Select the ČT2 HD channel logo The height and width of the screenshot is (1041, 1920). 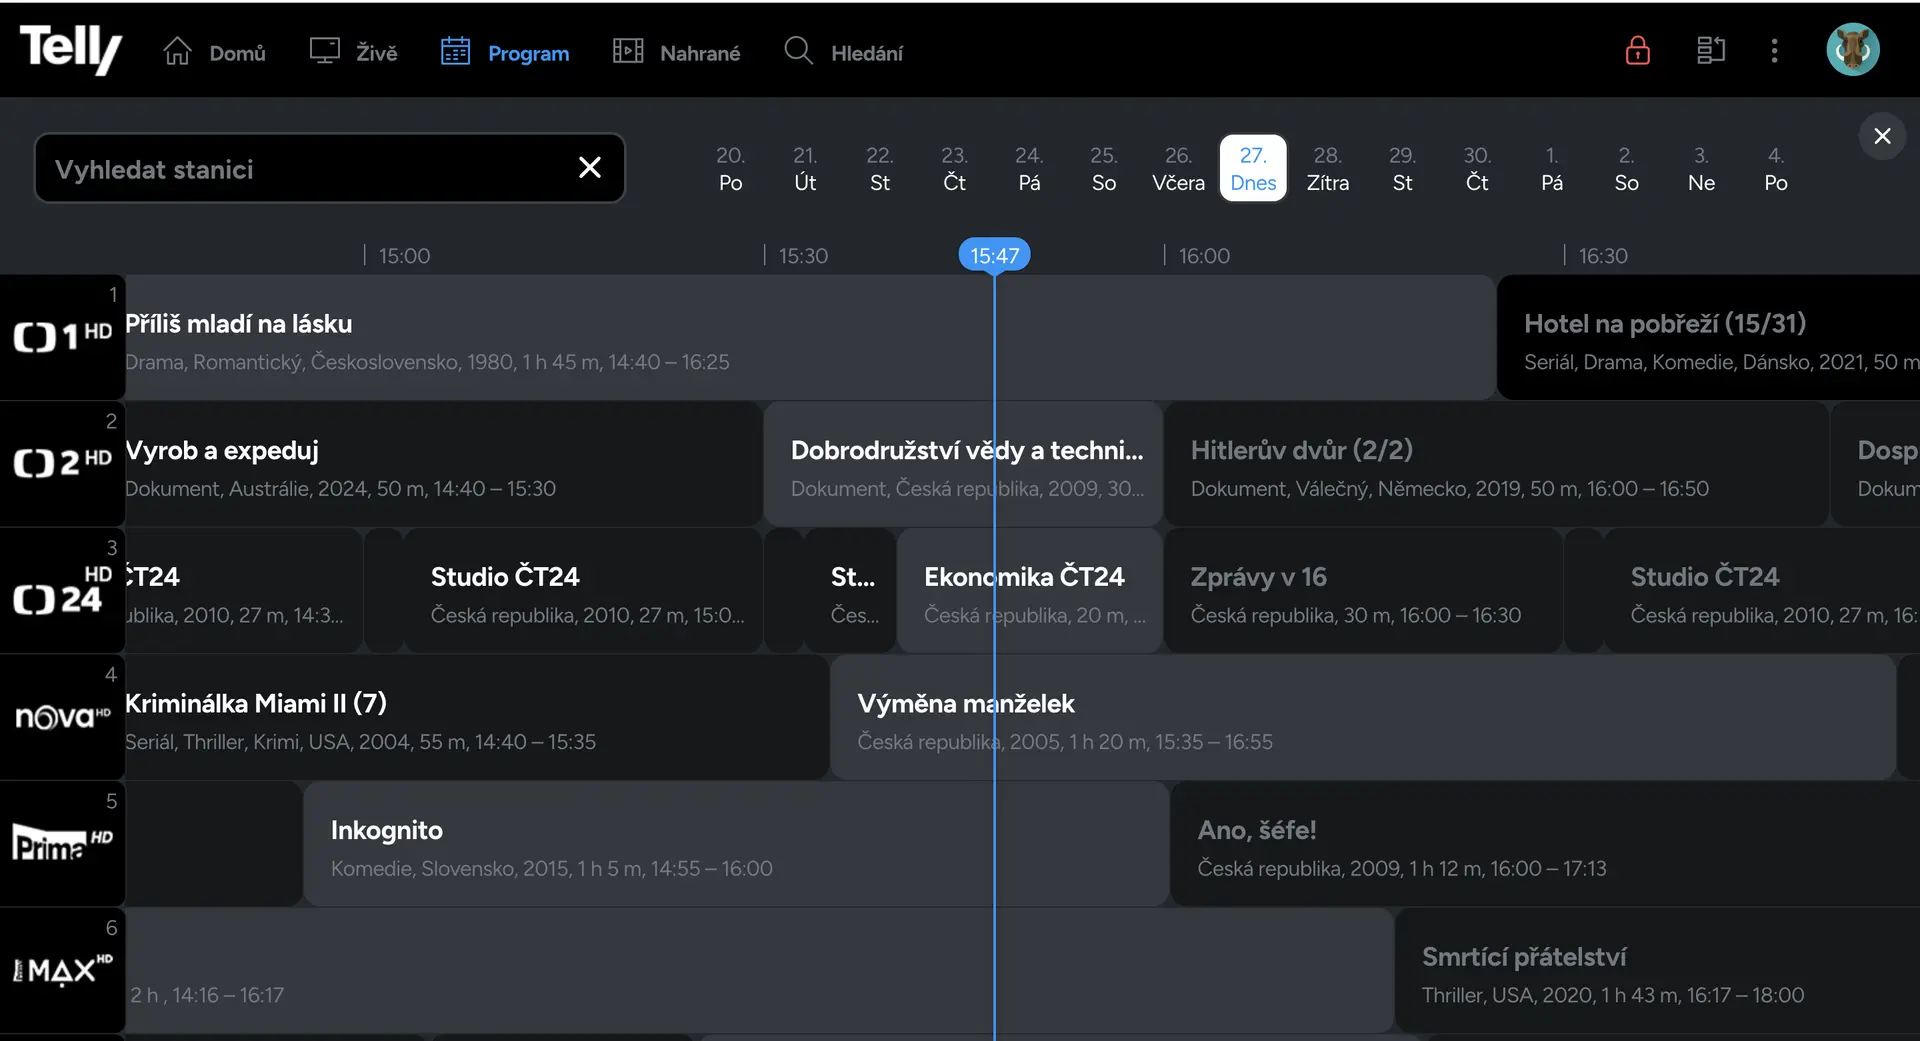[62, 463]
